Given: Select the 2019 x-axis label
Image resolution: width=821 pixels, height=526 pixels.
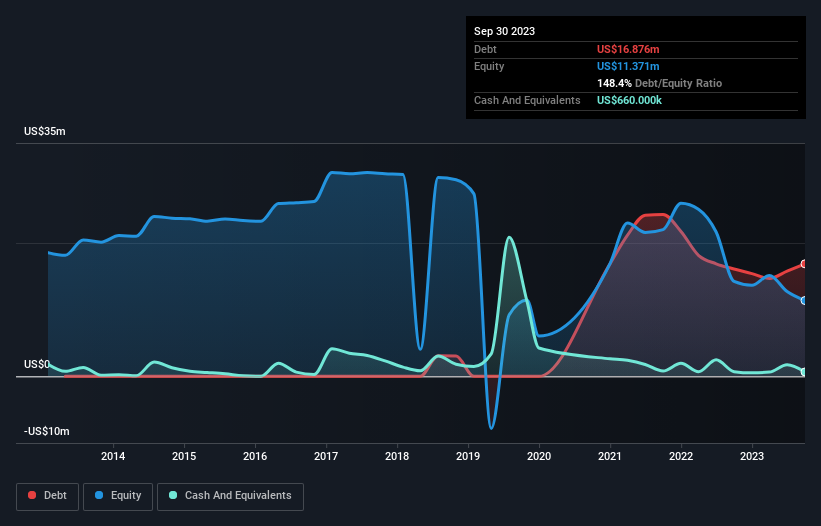Looking at the screenshot, I should 468,456.
